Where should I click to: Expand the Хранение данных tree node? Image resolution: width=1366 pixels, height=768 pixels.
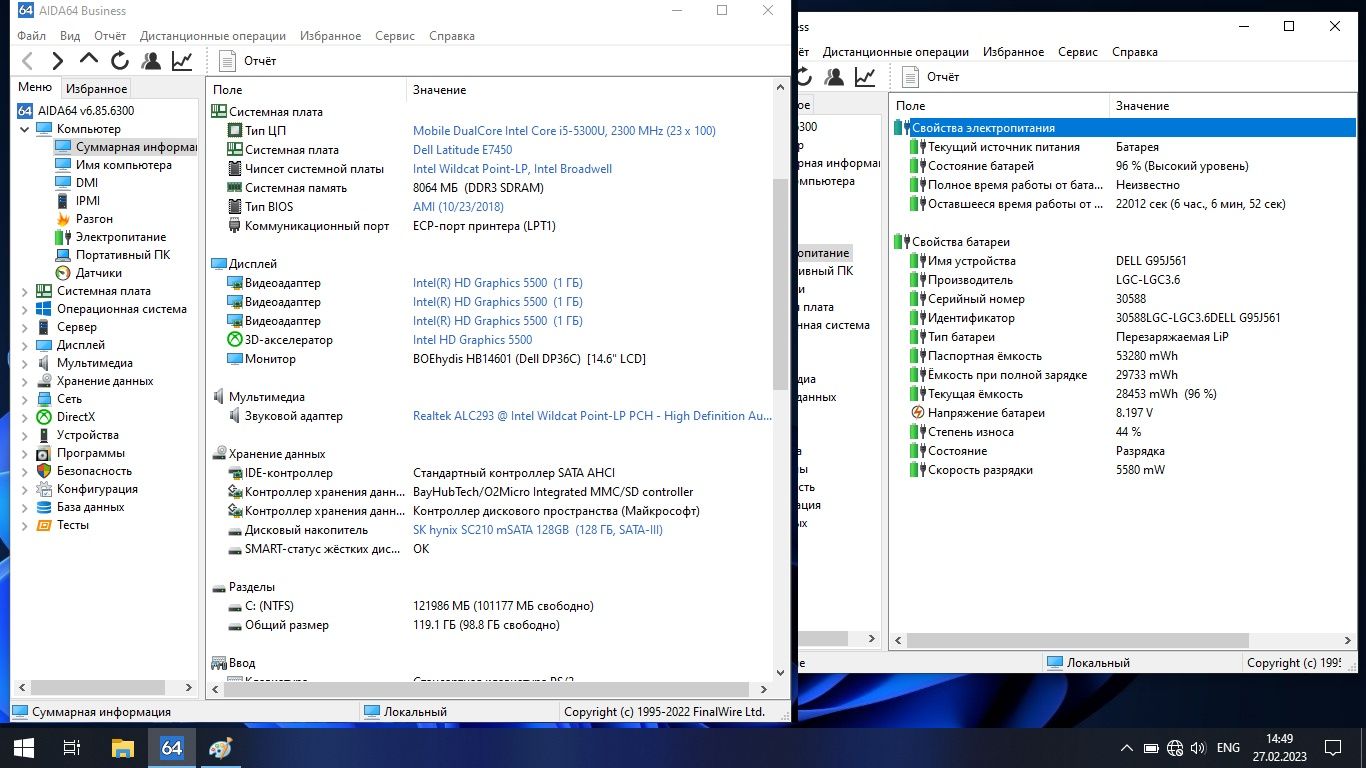pos(25,381)
